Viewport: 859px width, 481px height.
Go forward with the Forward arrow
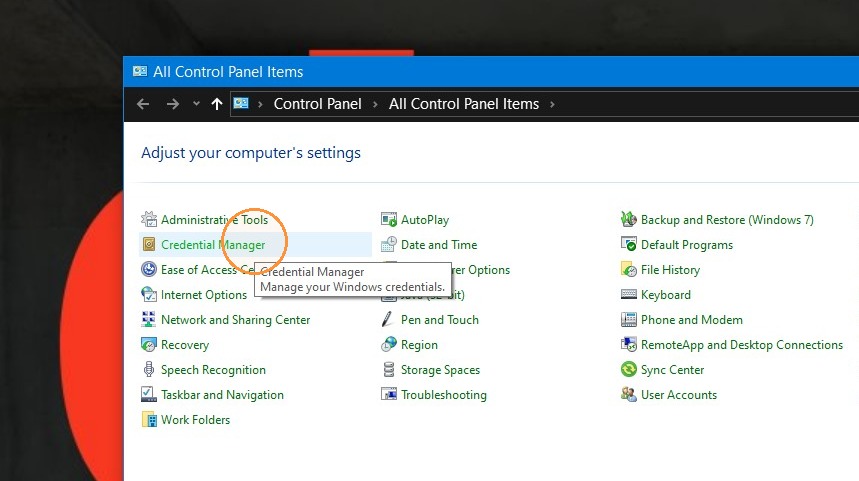[x=173, y=104]
